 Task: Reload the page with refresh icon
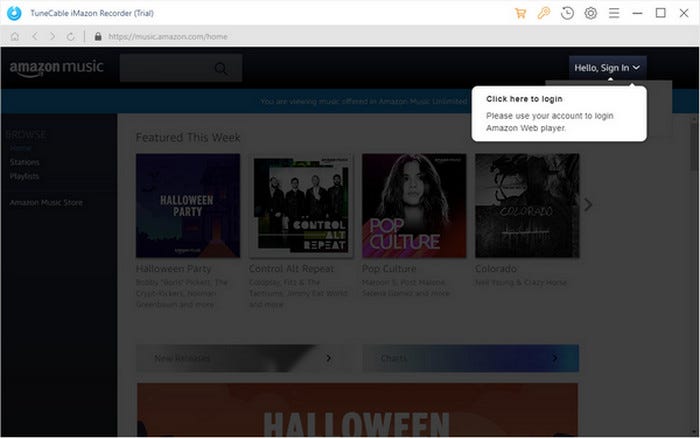click(71, 37)
